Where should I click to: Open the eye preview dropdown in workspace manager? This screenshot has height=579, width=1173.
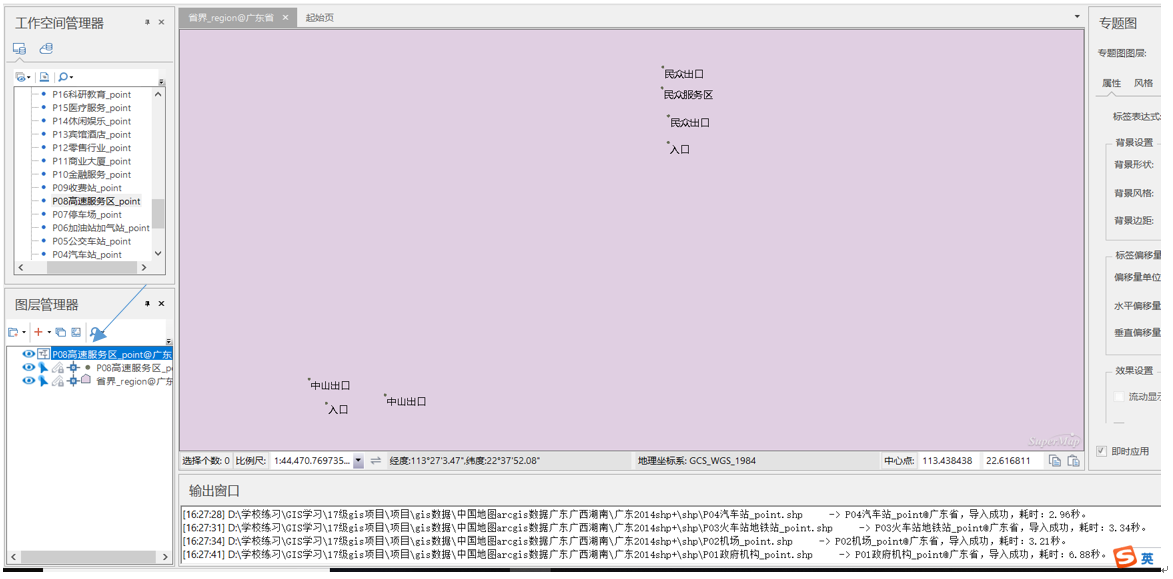point(28,77)
